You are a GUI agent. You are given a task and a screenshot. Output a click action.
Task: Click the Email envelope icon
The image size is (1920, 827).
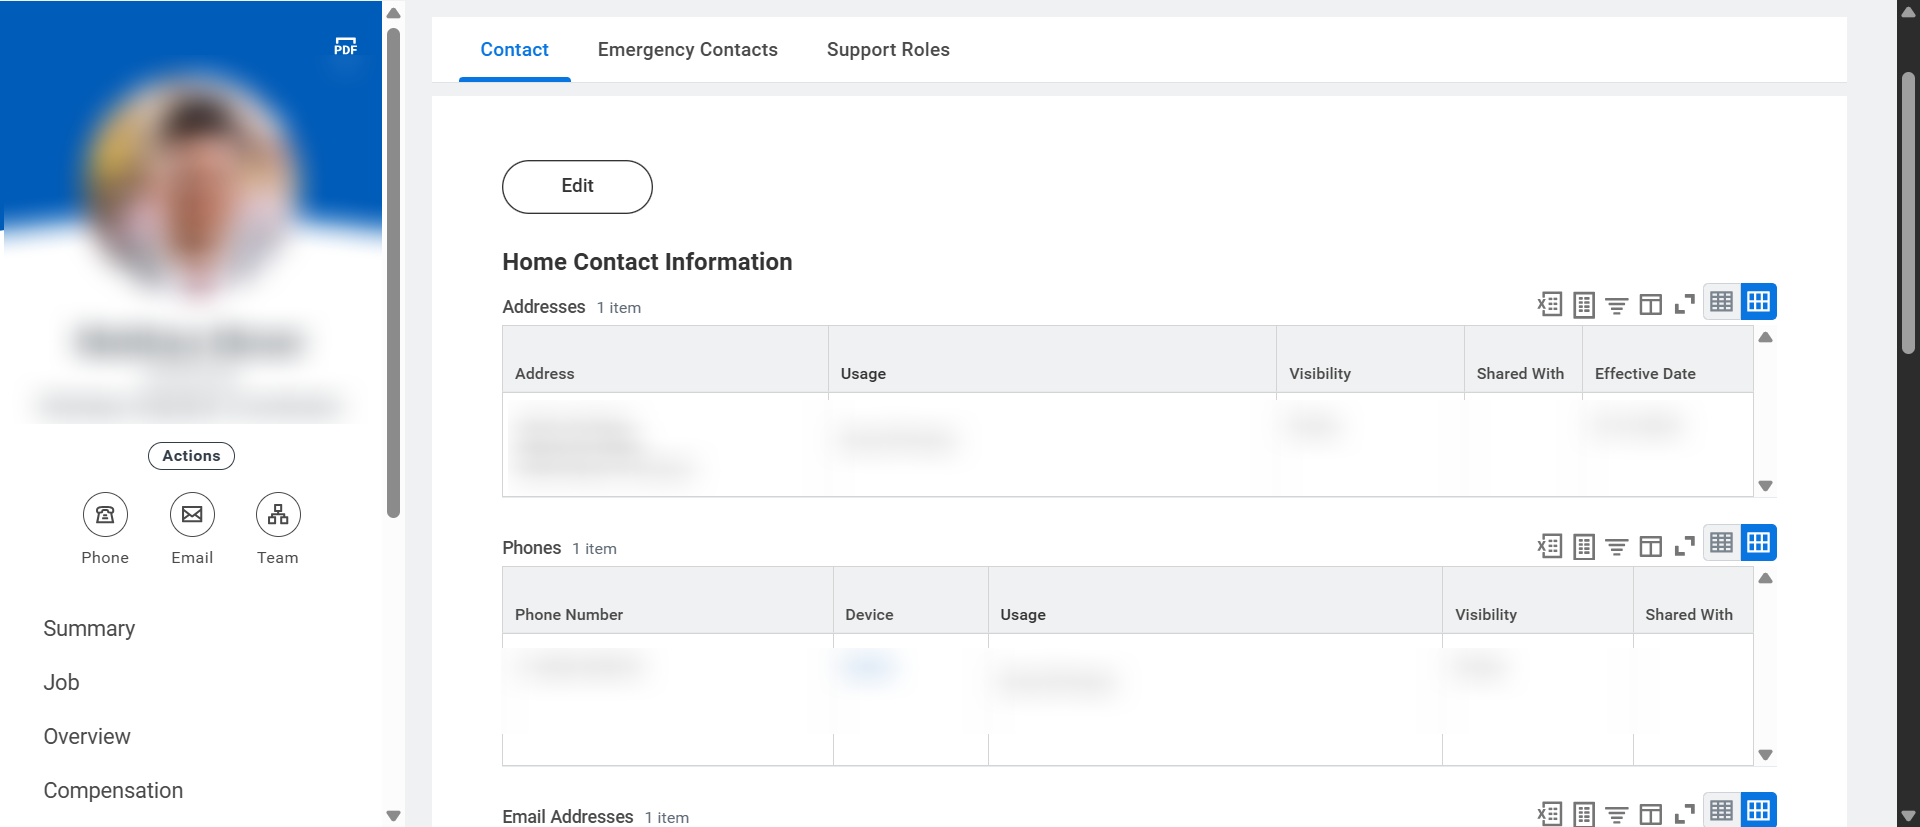coord(192,515)
